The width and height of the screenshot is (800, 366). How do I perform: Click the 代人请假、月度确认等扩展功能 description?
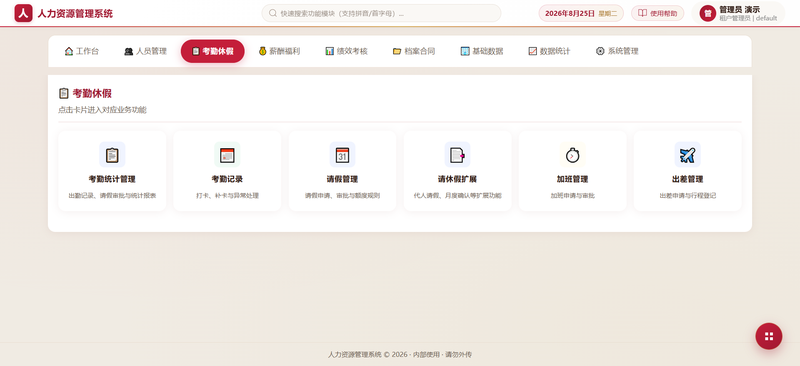click(457, 196)
